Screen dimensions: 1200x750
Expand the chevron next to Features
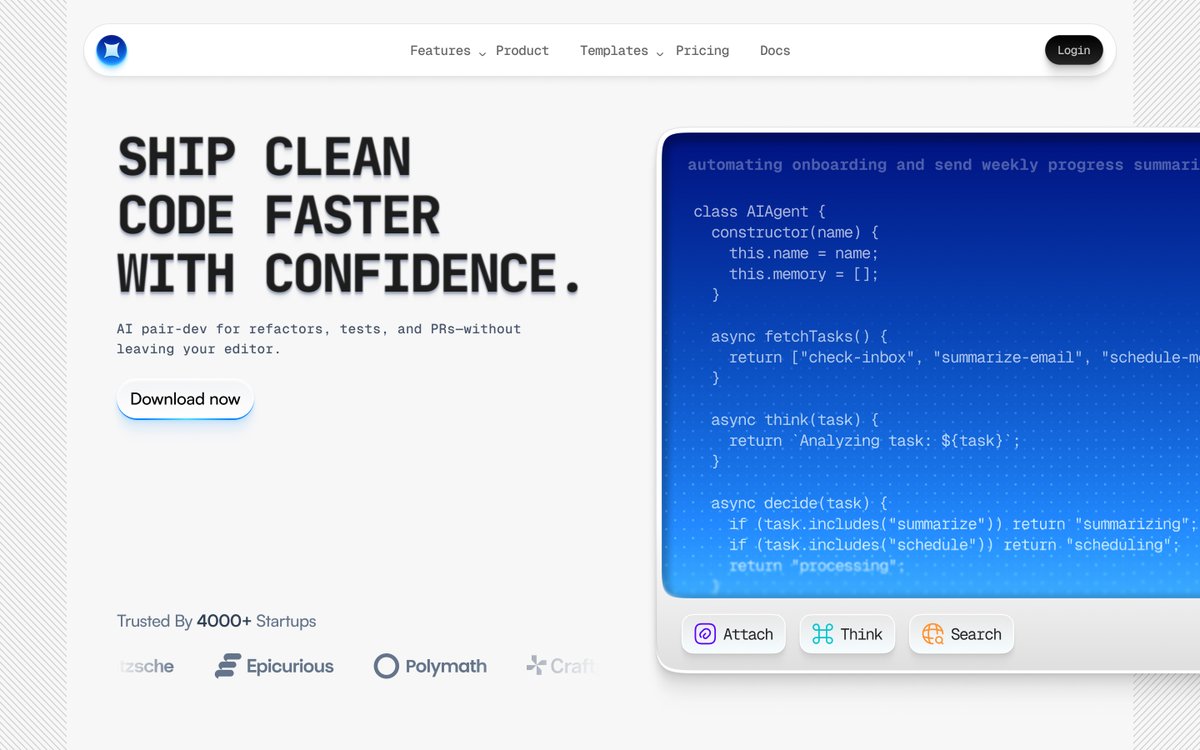482,53
